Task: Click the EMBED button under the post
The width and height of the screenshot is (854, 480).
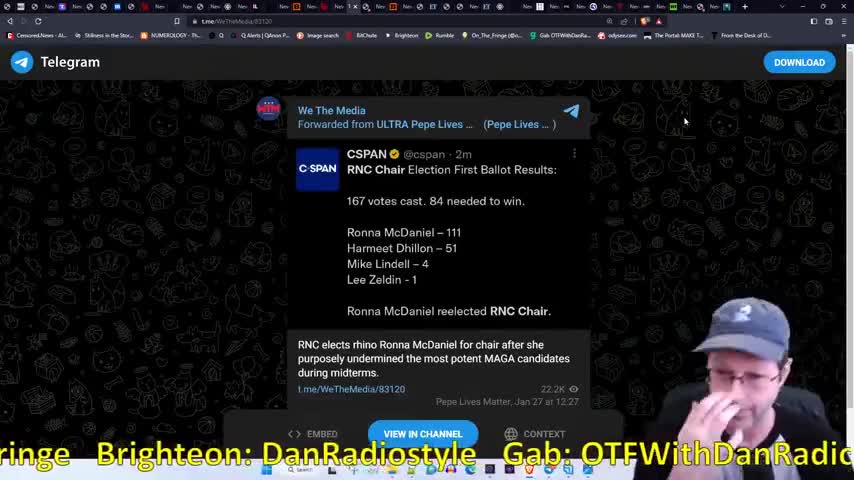Action: (x=313, y=434)
